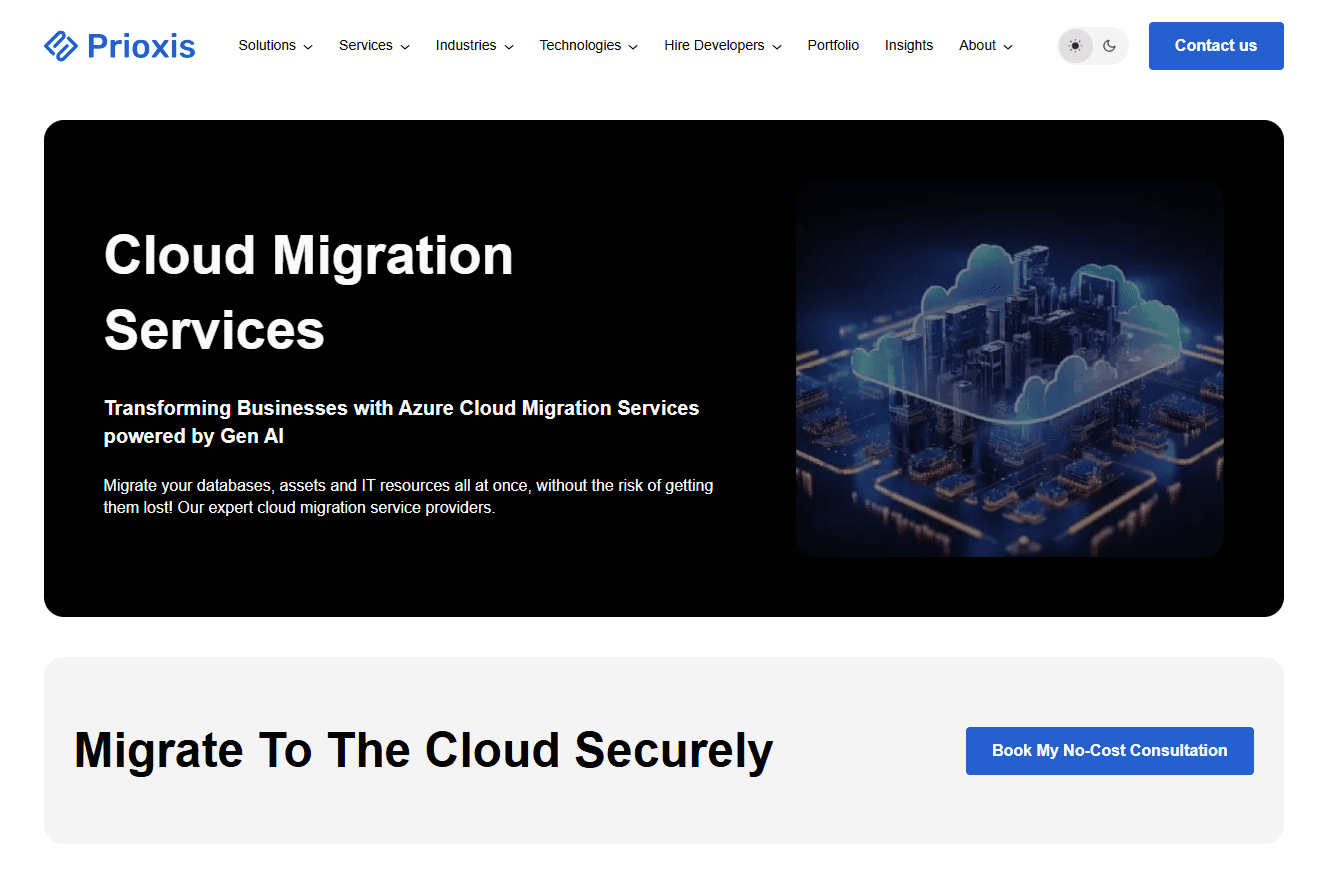The width and height of the screenshot is (1336, 887).
Task: Click the Prioxis logo icon
Action: 61,46
